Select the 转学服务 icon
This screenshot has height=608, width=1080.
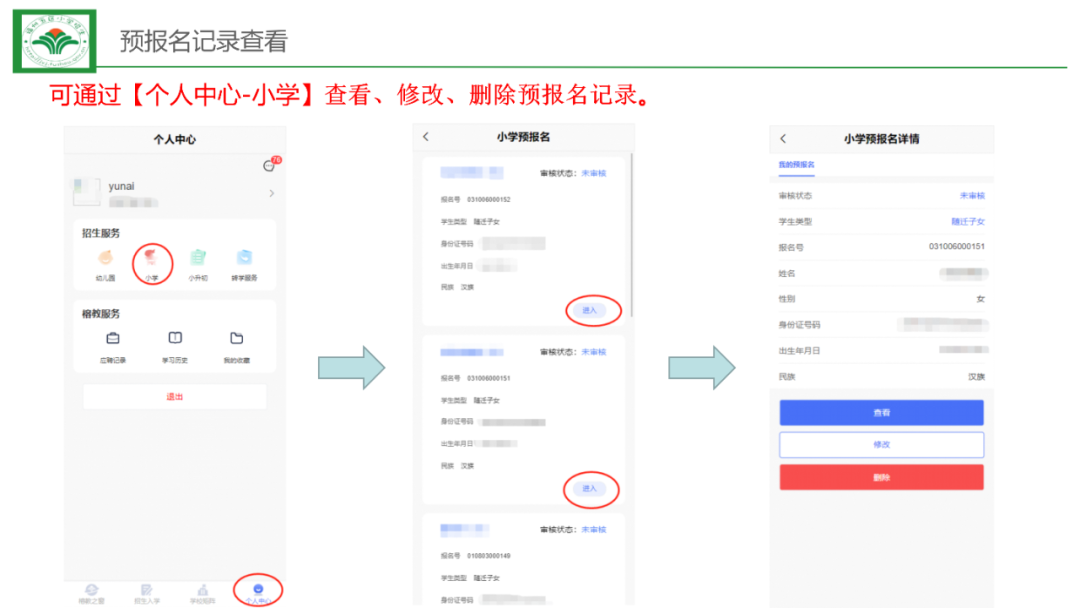[244, 260]
